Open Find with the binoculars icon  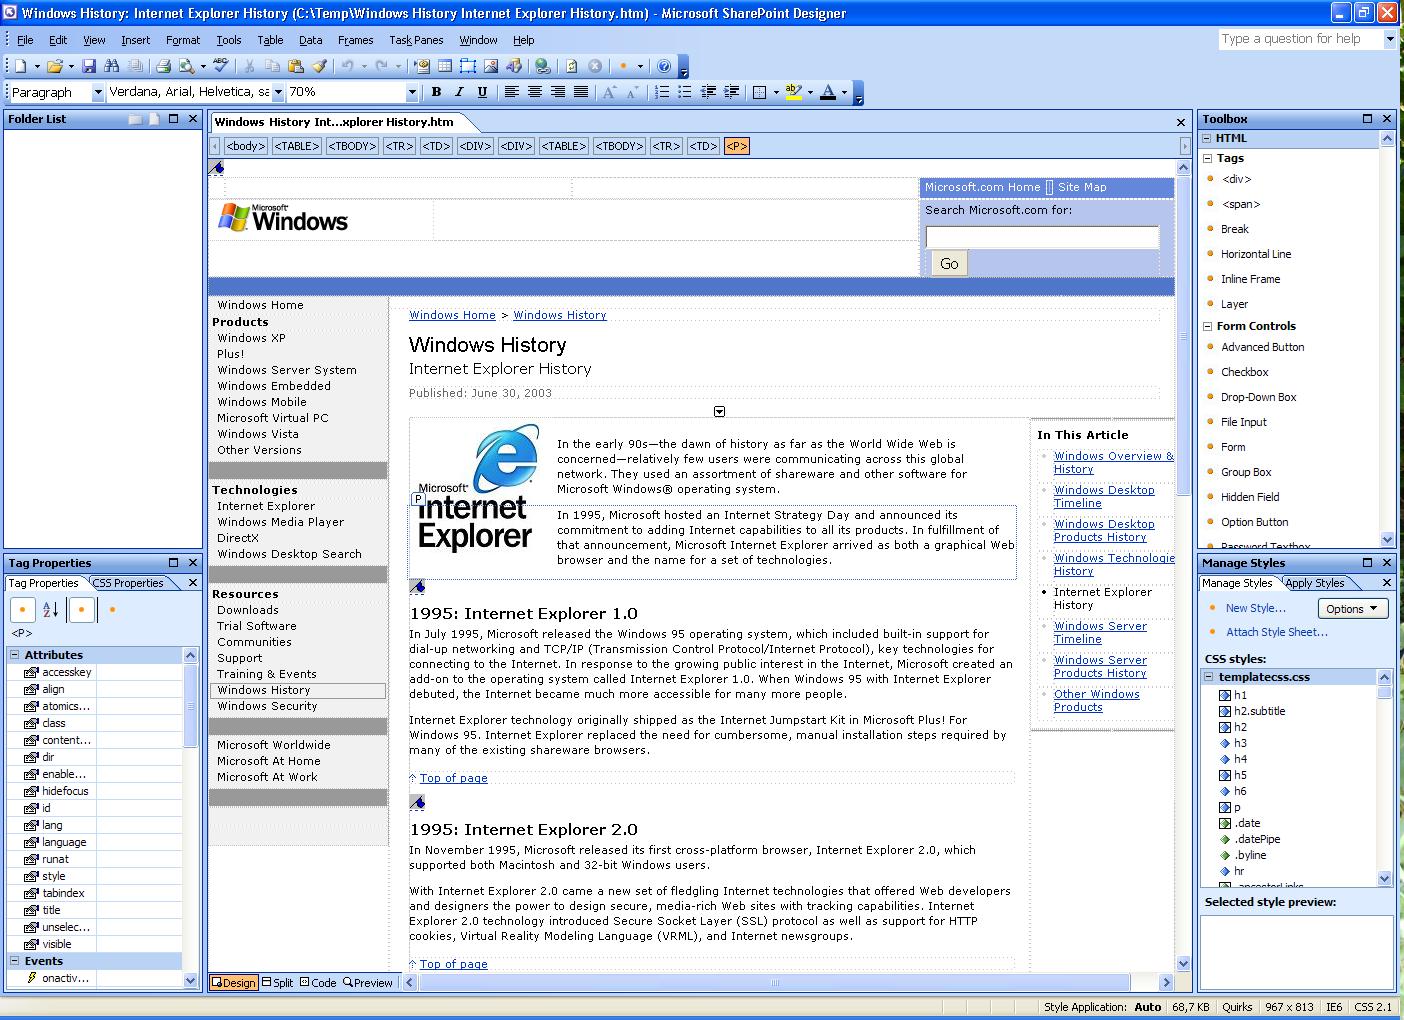[x=111, y=66]
